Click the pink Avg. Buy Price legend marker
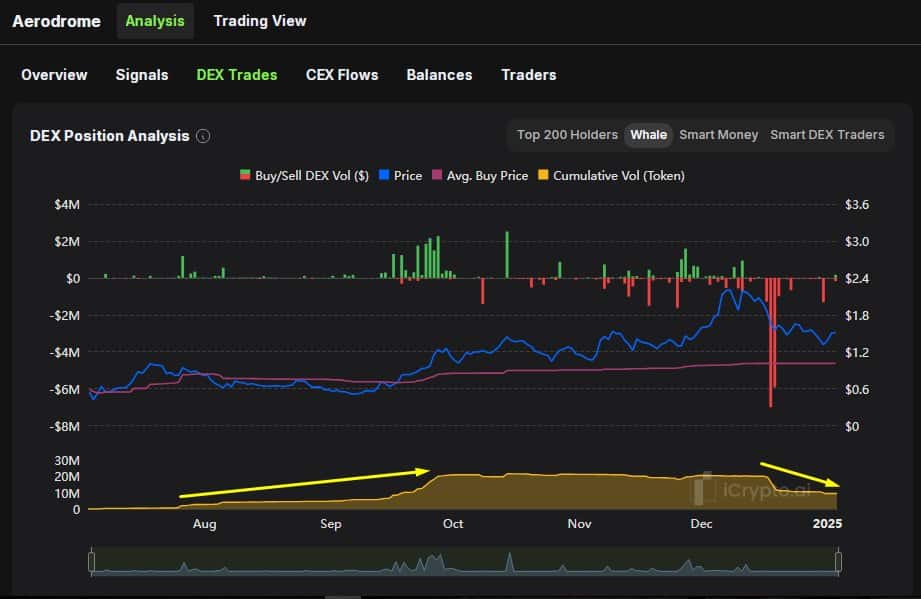 point(435,176)
